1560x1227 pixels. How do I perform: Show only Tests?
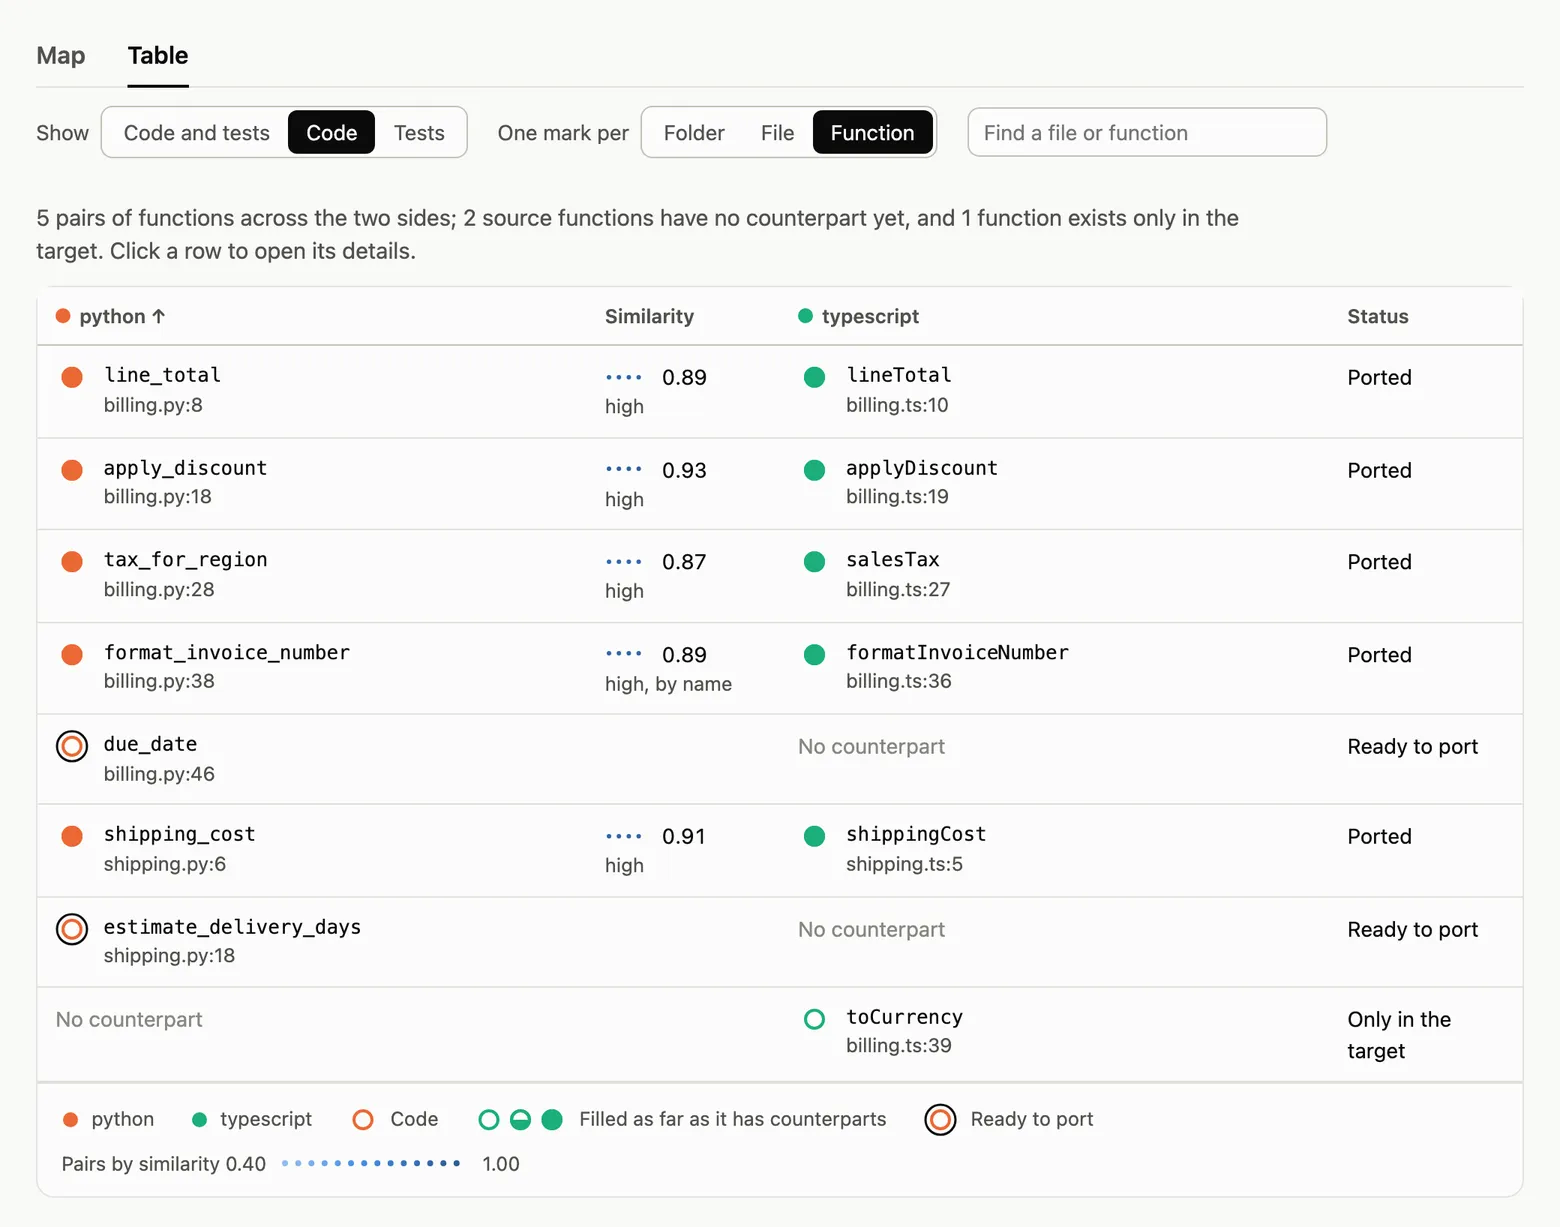click(x=419, y=133)
